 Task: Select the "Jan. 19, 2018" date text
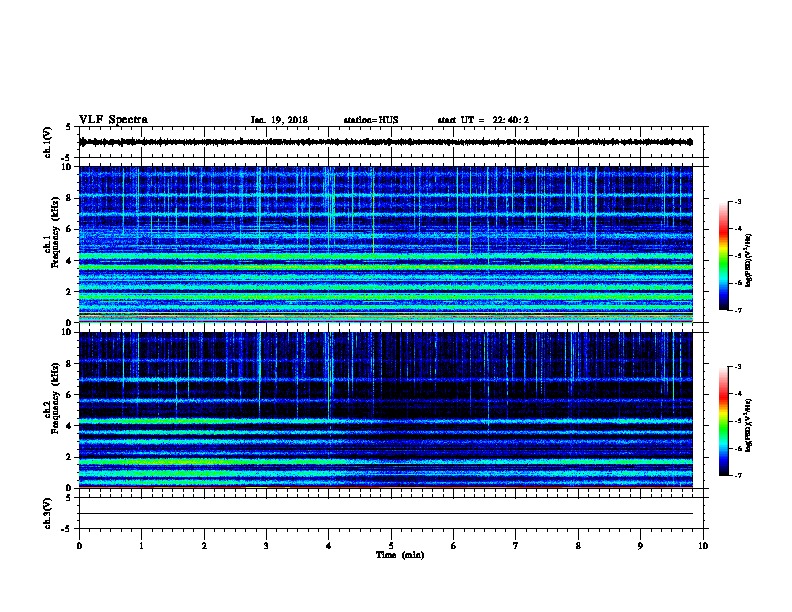[279, 120]
